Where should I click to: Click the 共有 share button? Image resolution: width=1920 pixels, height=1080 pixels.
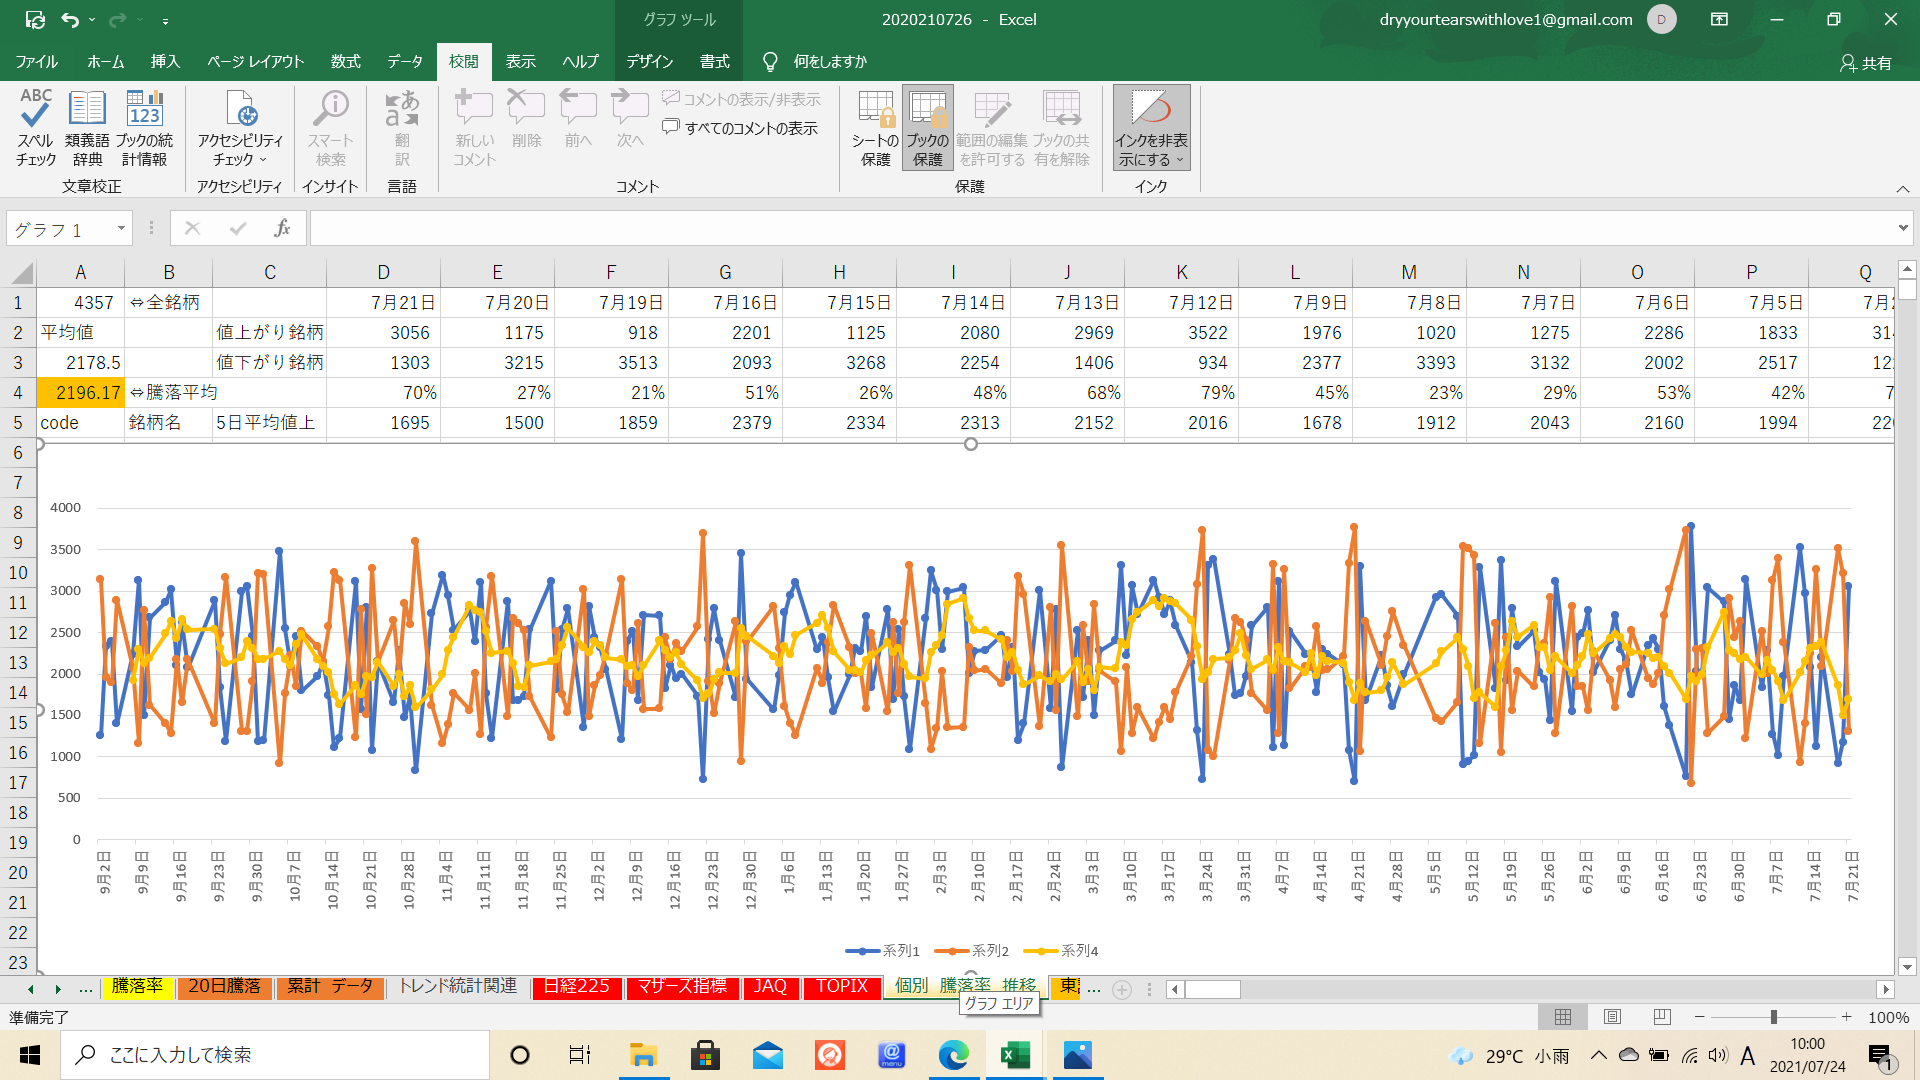(x=1866, y=63)
